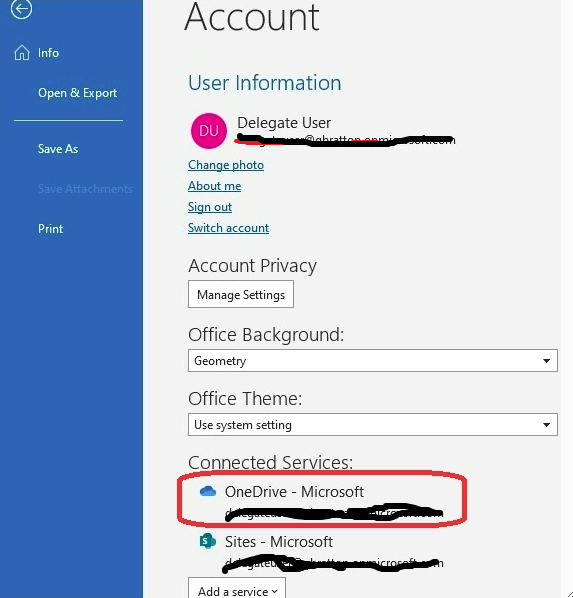This screenshot has width=573, height=598.
Task: Select Print in the sidebar
Action: [50, 229]
